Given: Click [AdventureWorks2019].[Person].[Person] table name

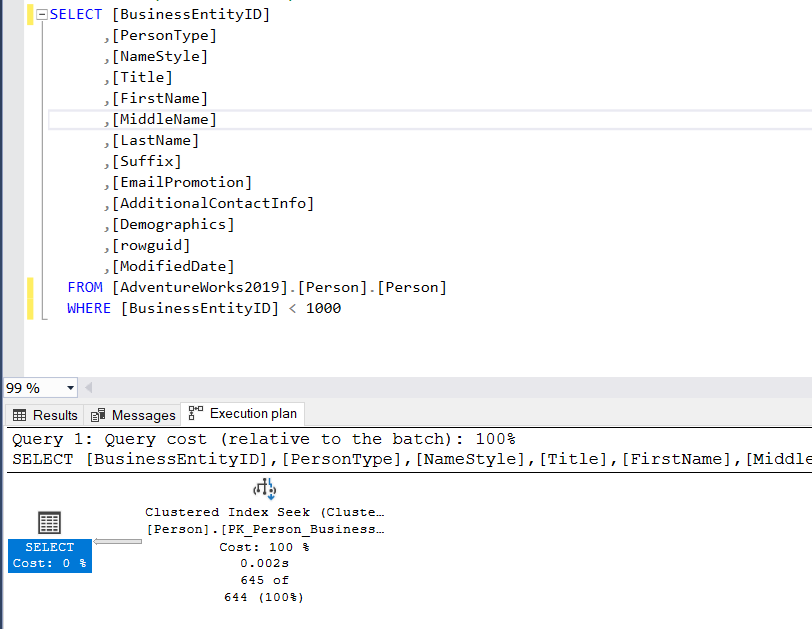Looking at the screenshot, I should click(x=279, y=287).
